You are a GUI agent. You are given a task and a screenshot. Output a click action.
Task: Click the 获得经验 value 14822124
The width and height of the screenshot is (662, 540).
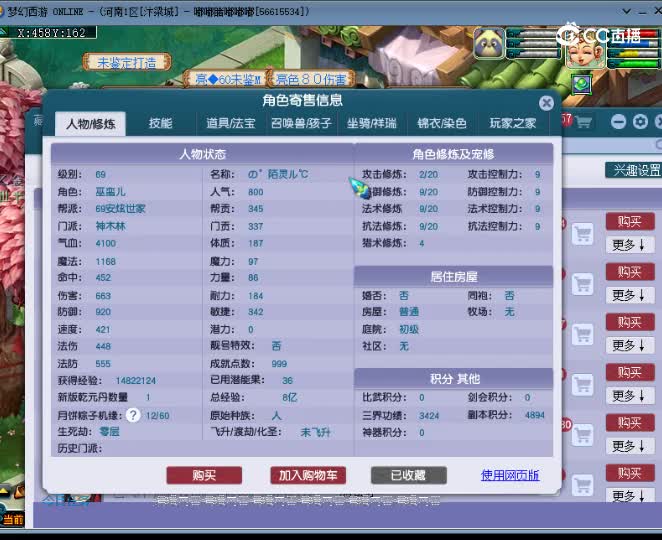(136, 380)
